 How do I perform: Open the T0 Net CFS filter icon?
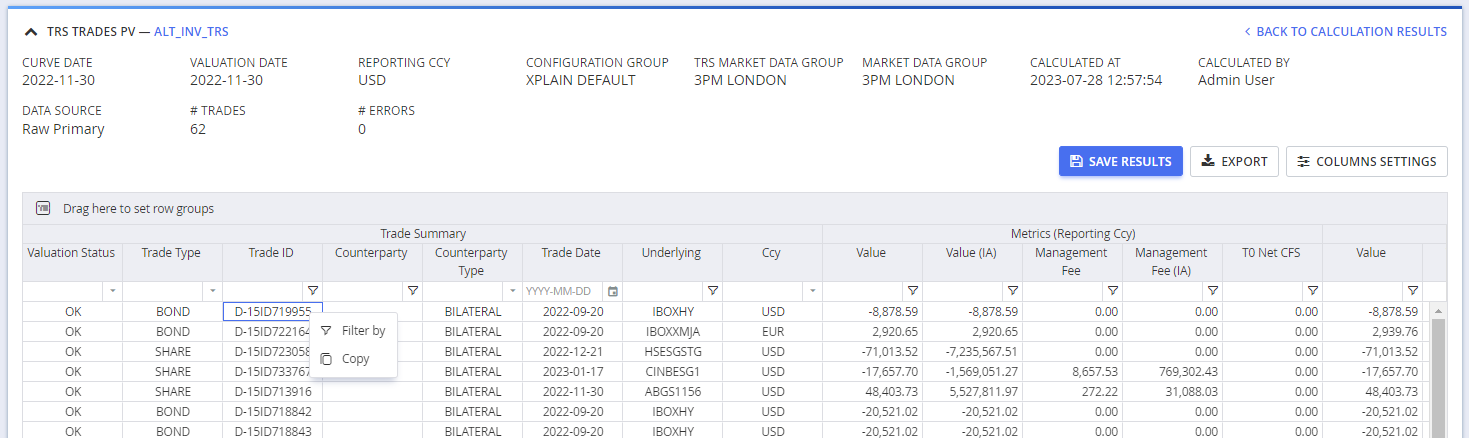[1312, 291]
